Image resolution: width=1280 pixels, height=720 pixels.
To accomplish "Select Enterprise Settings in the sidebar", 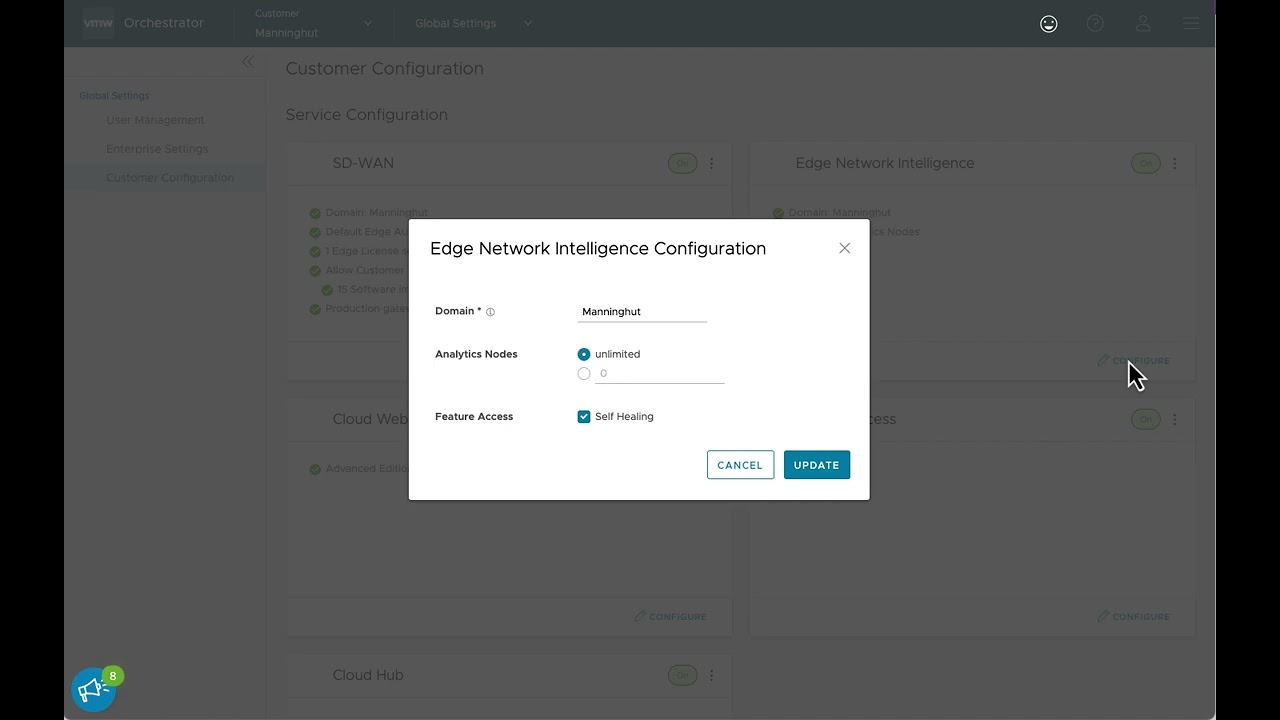I will 157,148.
